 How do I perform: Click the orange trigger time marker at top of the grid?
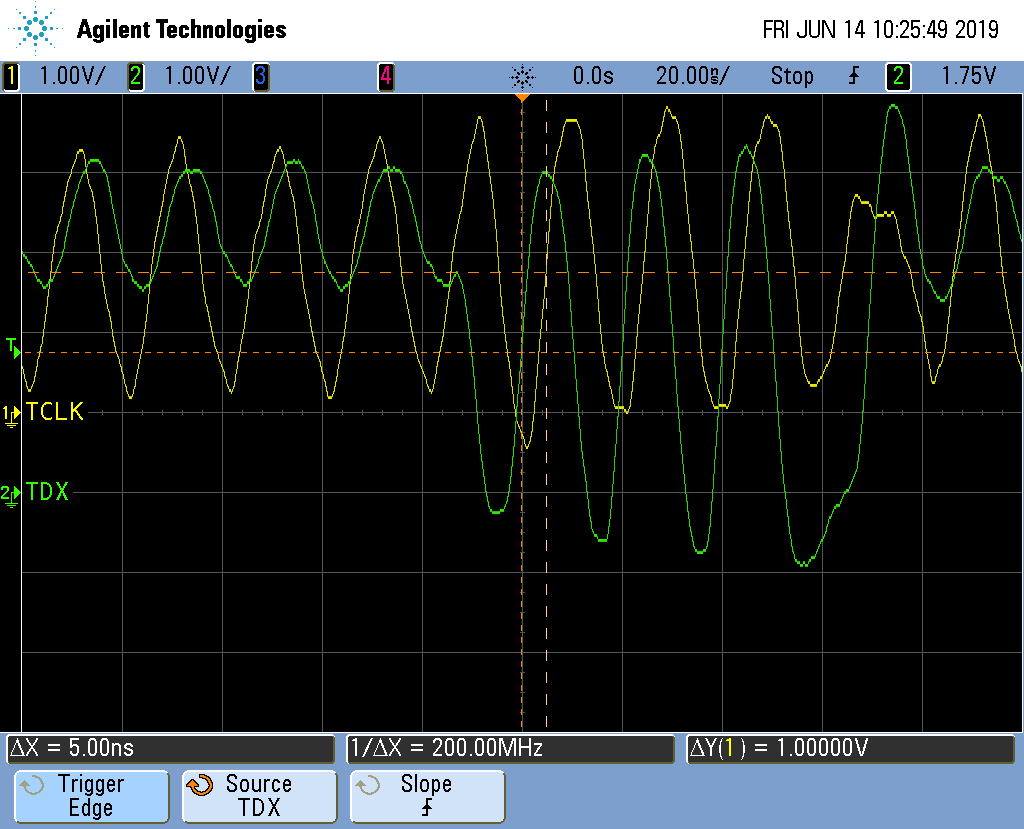522,98
